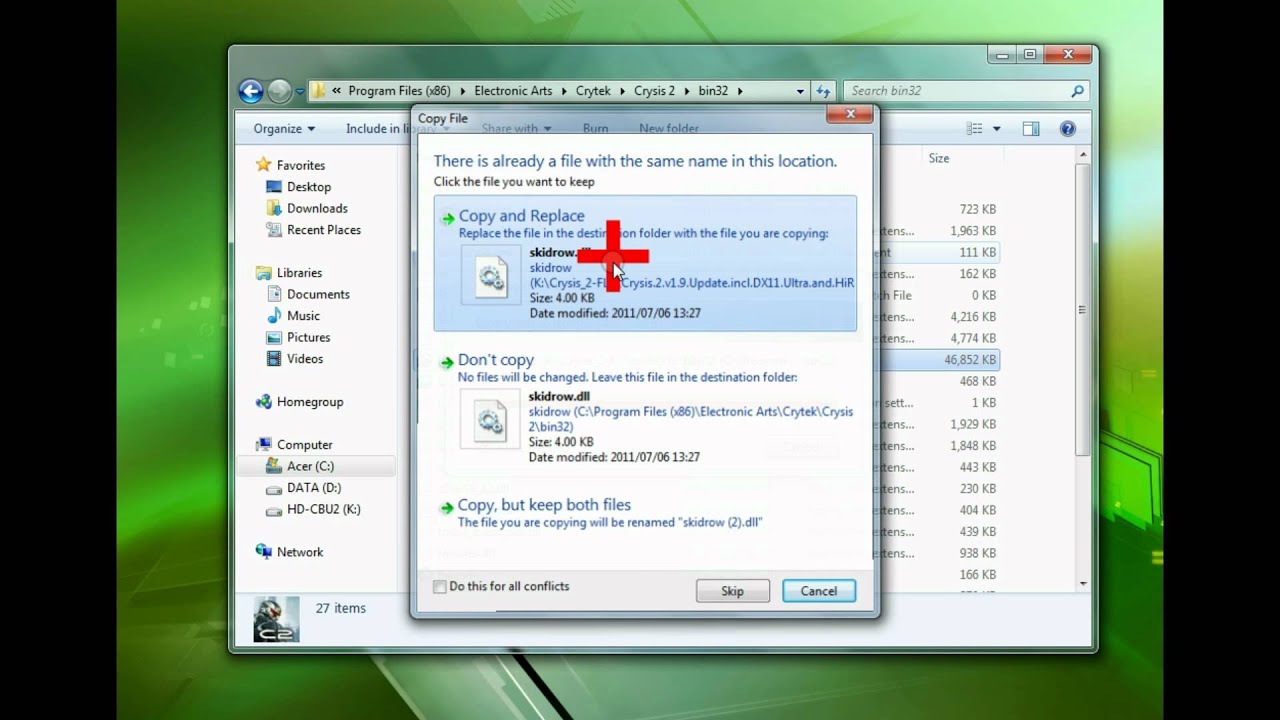Click the green arrow beside Copy, but keep both files
Screen dimensions: 1280x720
pos(447,508)
